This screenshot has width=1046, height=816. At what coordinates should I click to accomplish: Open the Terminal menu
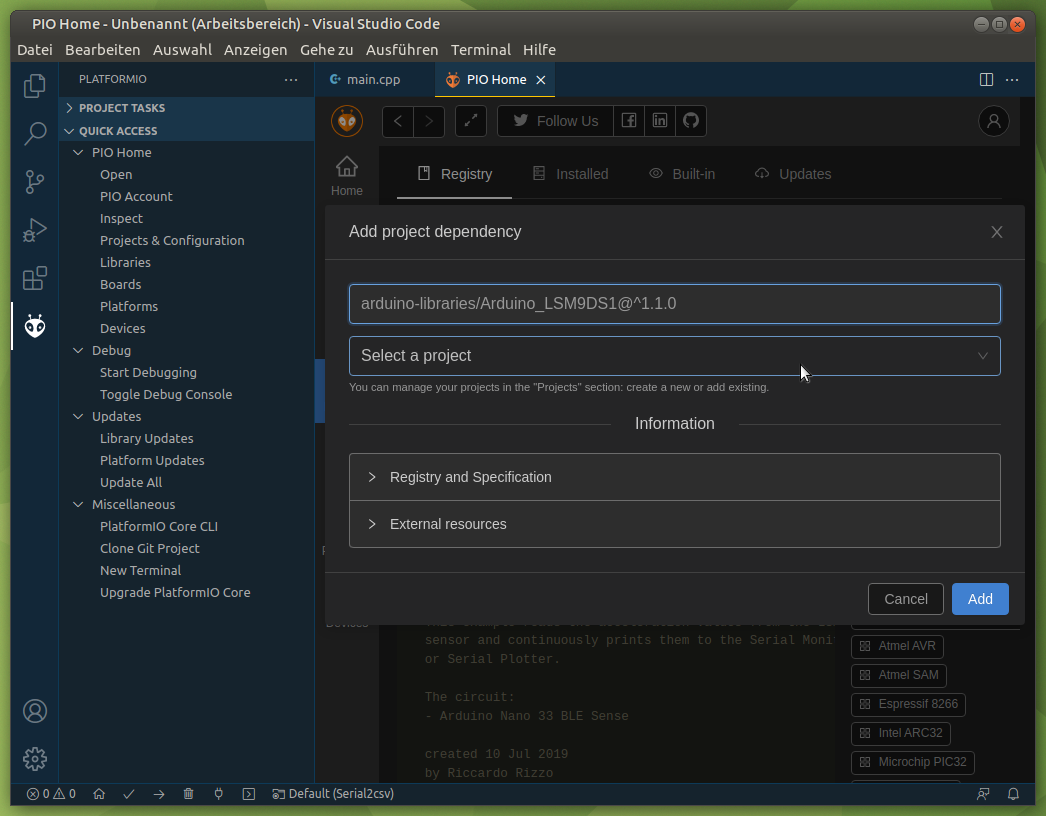pos(480,50)
